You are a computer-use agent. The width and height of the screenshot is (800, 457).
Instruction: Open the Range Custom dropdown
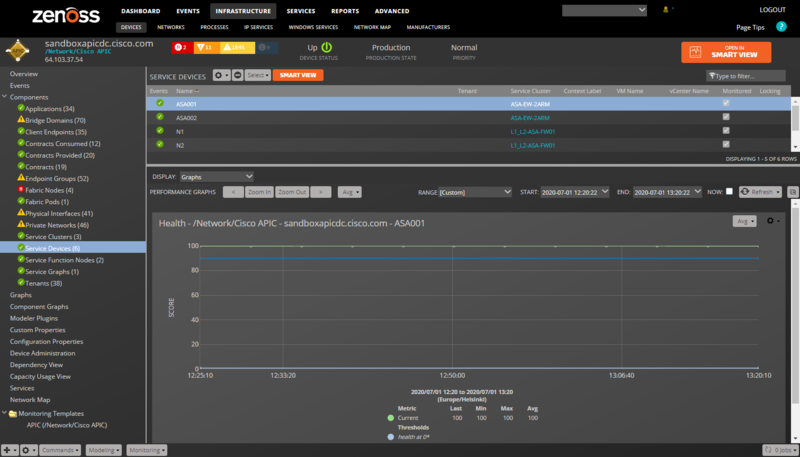pos(475,192)
